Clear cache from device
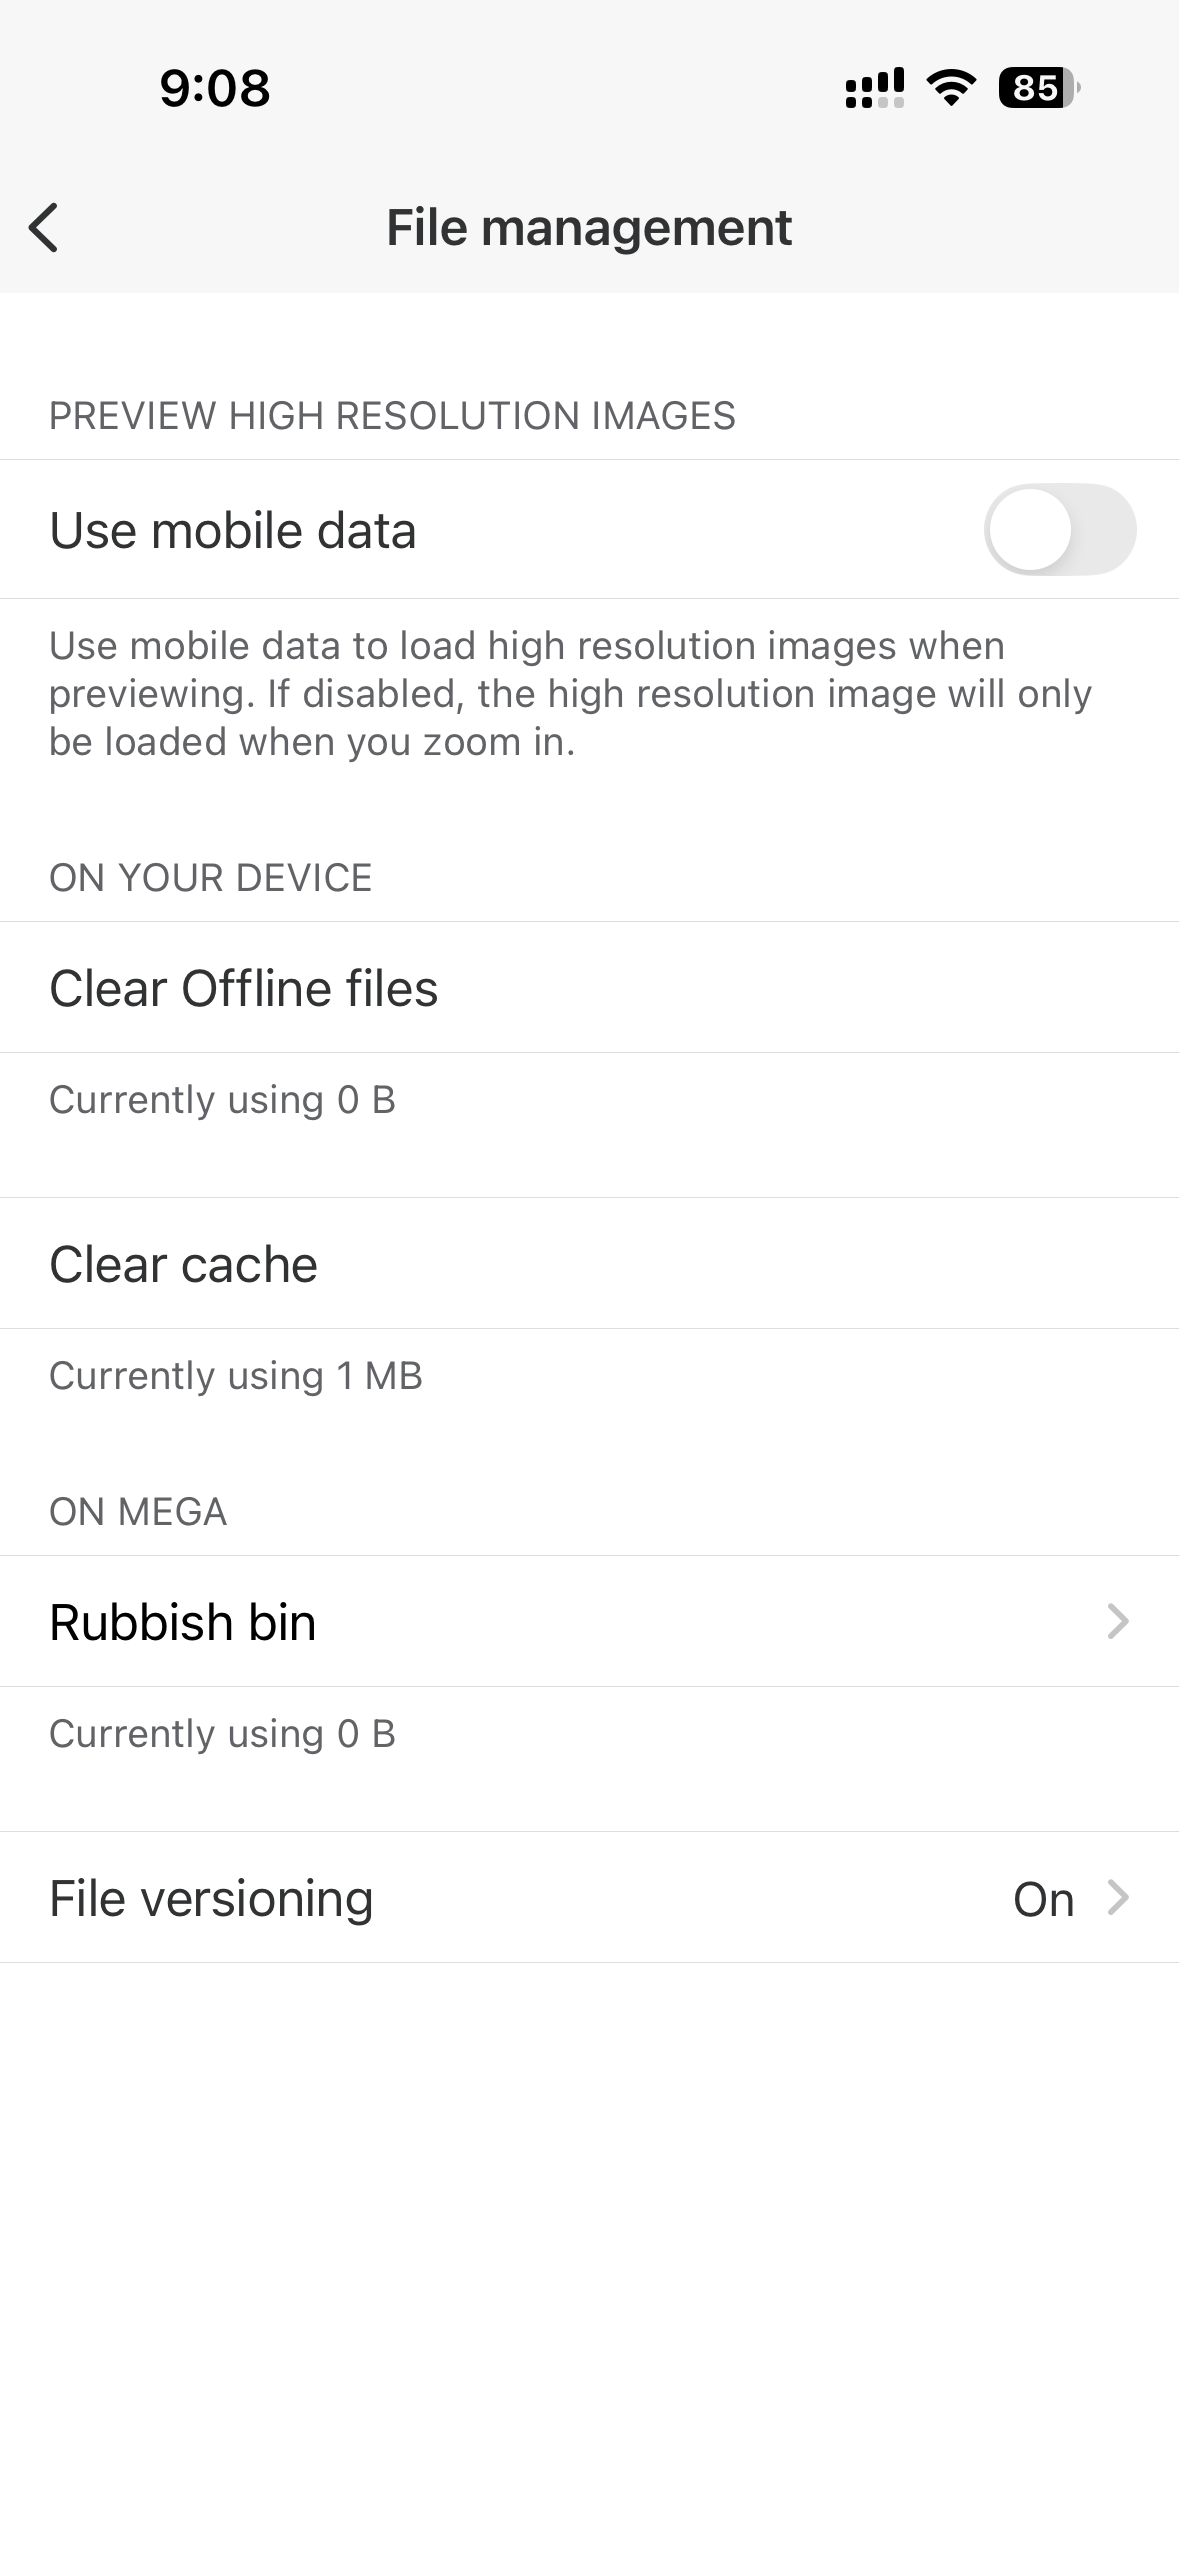 point(184,1264)
